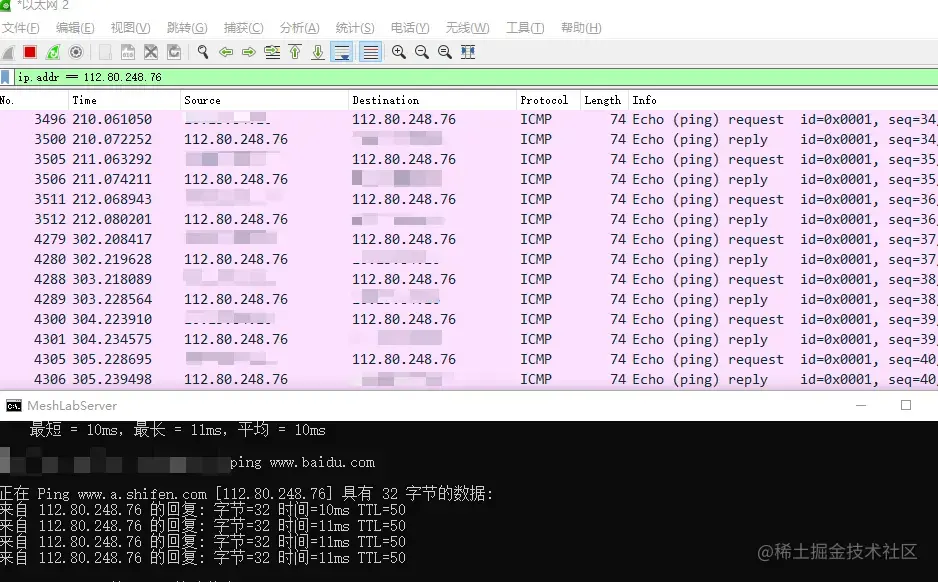938x582 pixels.
Task: Open the 工具(T) menu
Action: pos(525,28)
